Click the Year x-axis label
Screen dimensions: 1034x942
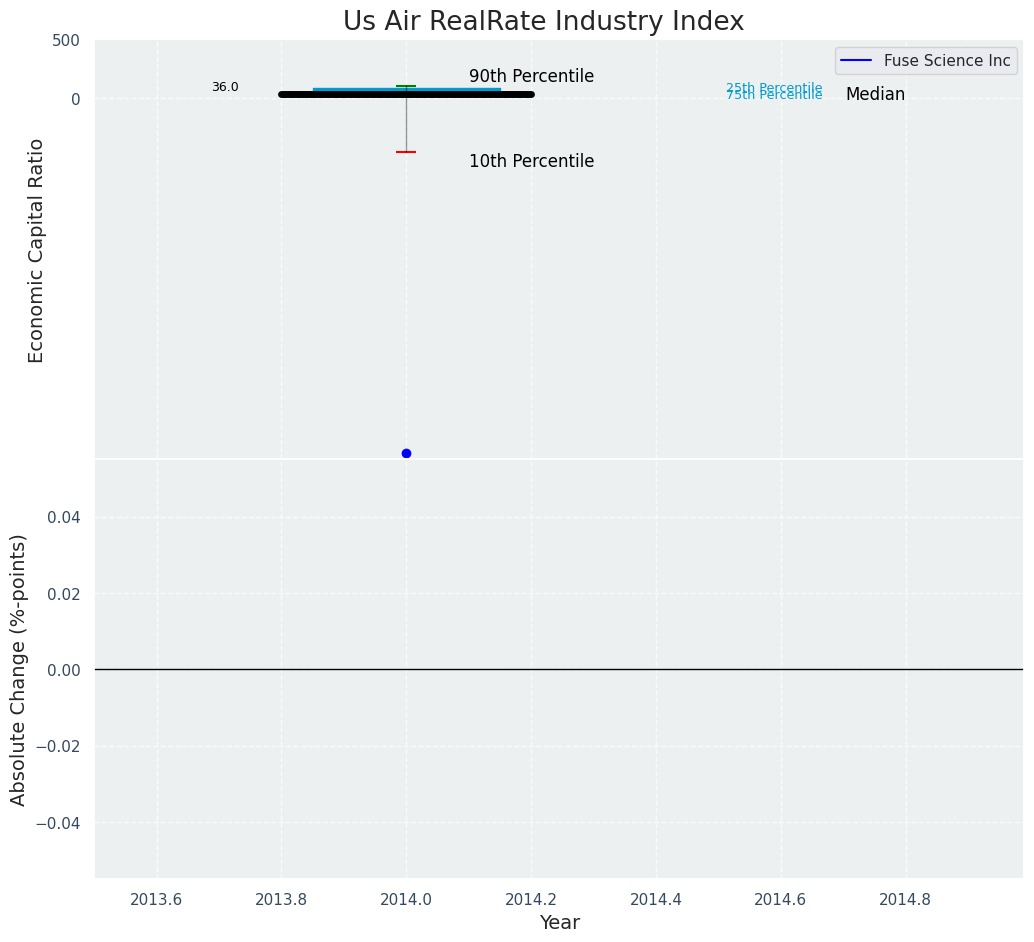559,923
